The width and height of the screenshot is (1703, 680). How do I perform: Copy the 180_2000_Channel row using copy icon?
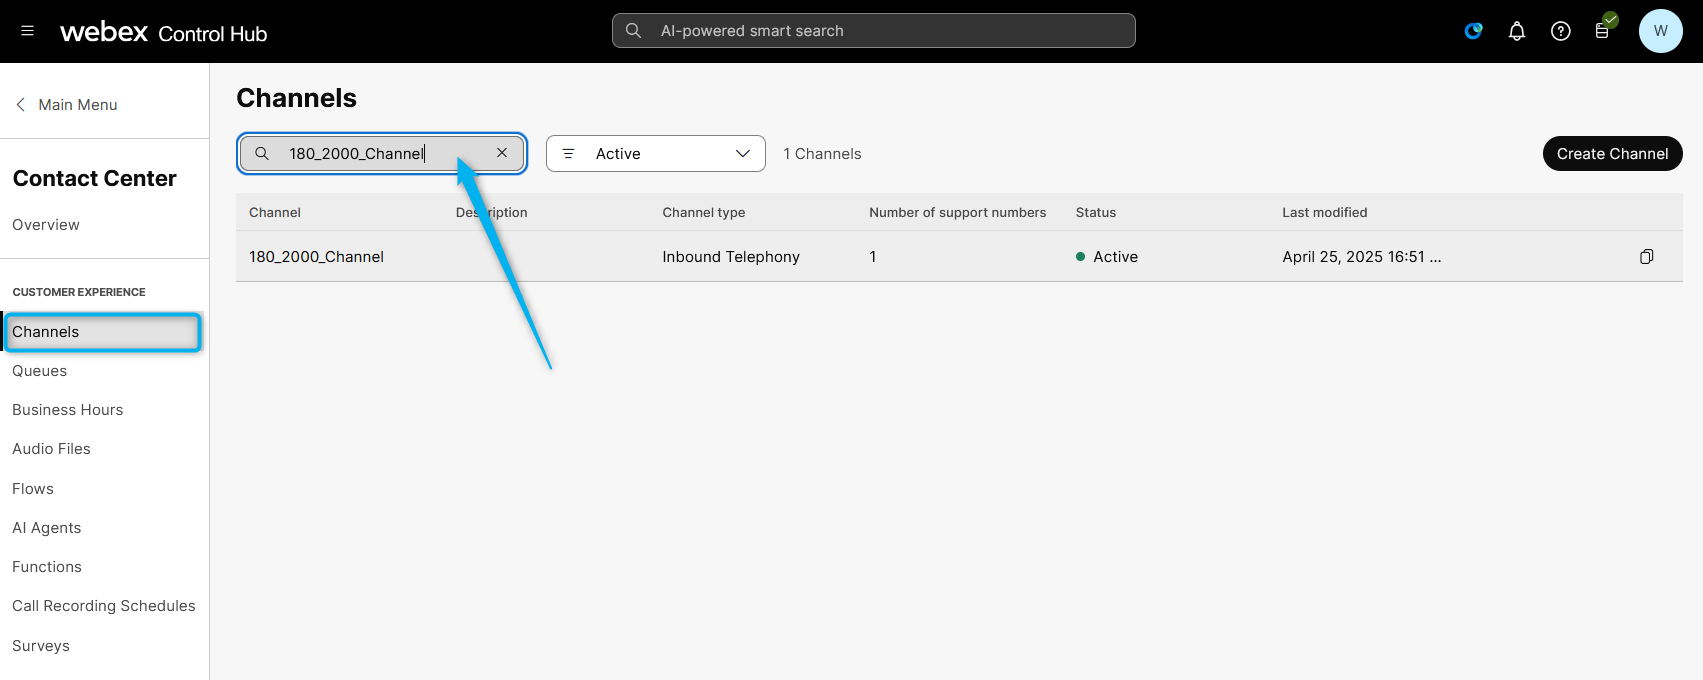tap(1646, 257)
